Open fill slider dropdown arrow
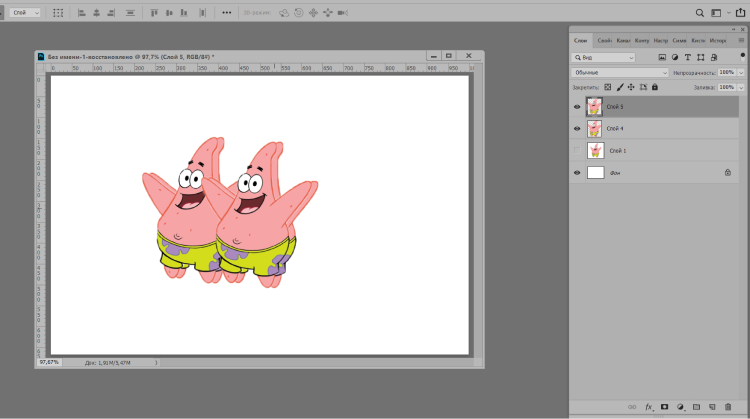The width and height of the screenshot is (750, 419). point(741,88)
